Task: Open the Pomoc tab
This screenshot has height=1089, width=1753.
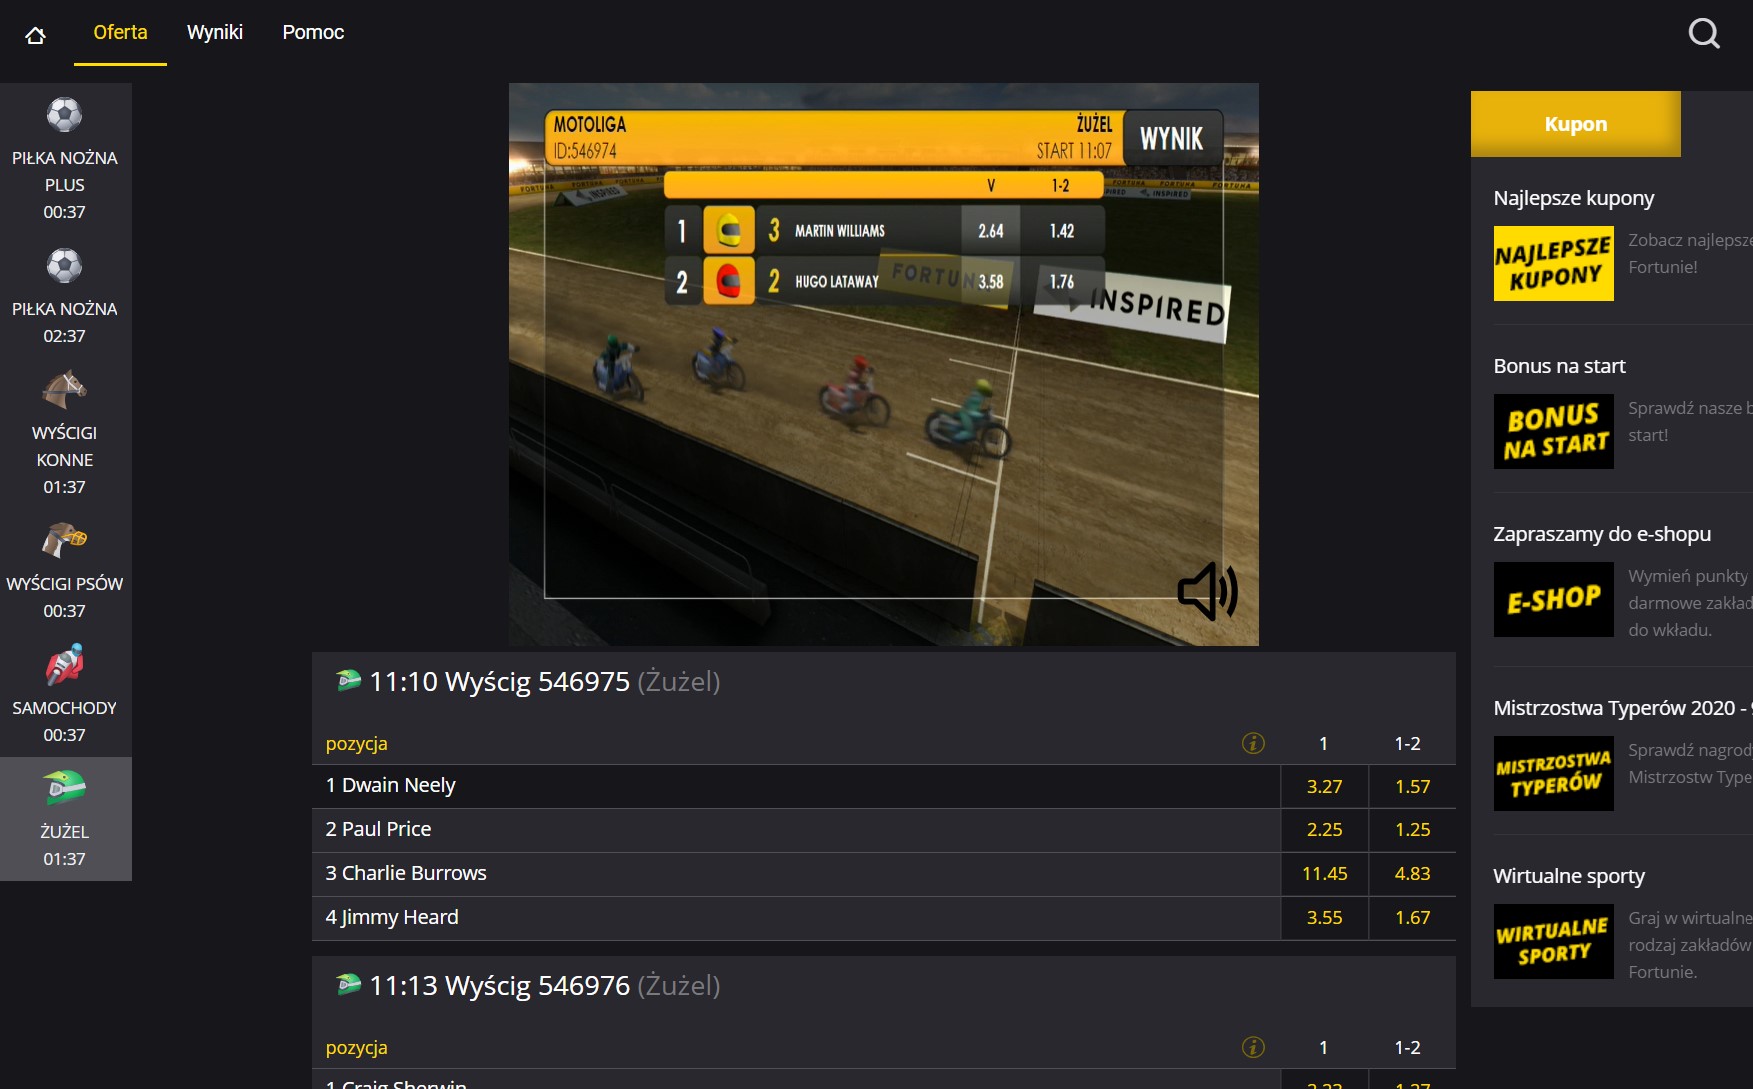Action: [313, 32]
